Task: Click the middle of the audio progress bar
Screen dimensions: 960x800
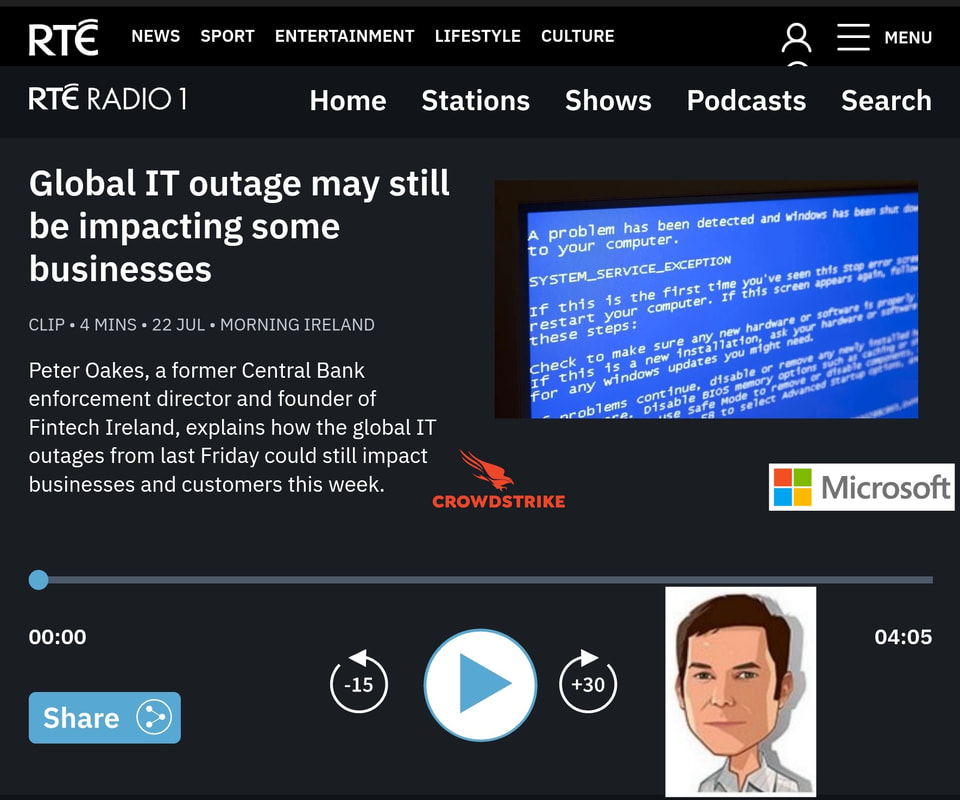Action: [481, 580]
